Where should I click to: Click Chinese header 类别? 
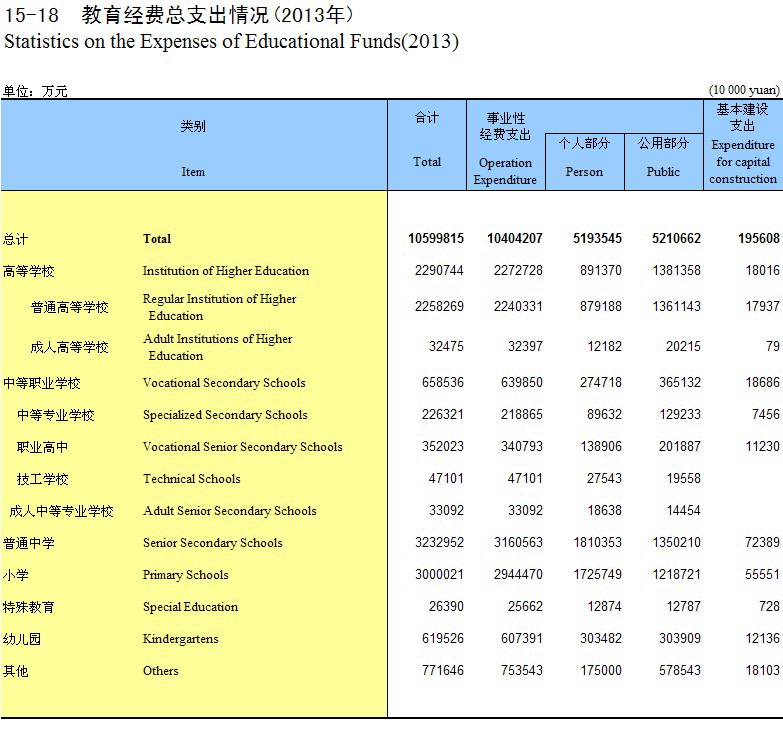click(193, 126)
